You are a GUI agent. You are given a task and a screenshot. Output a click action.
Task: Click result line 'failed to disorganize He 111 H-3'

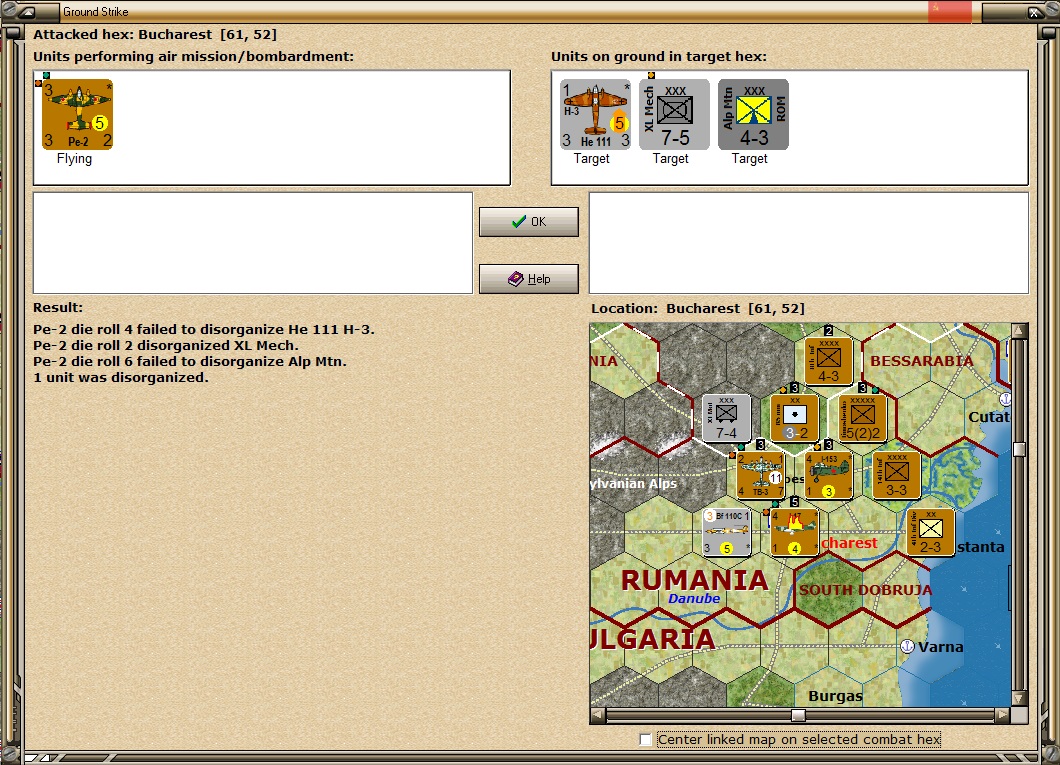203,330
